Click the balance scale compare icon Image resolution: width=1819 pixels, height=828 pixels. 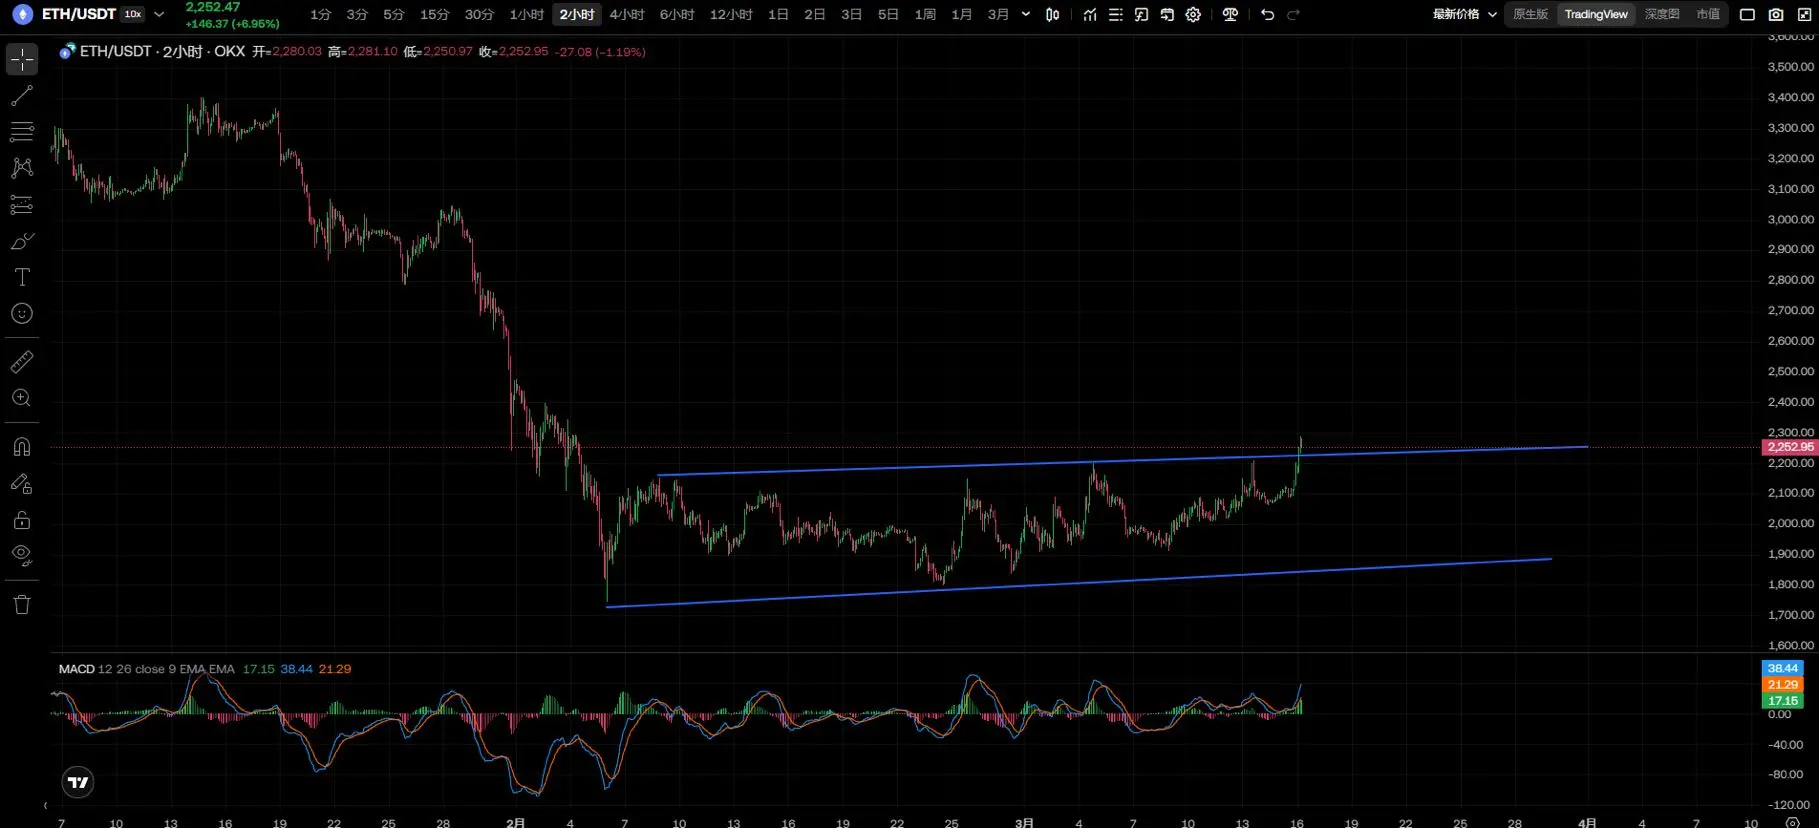point(1230,15)
